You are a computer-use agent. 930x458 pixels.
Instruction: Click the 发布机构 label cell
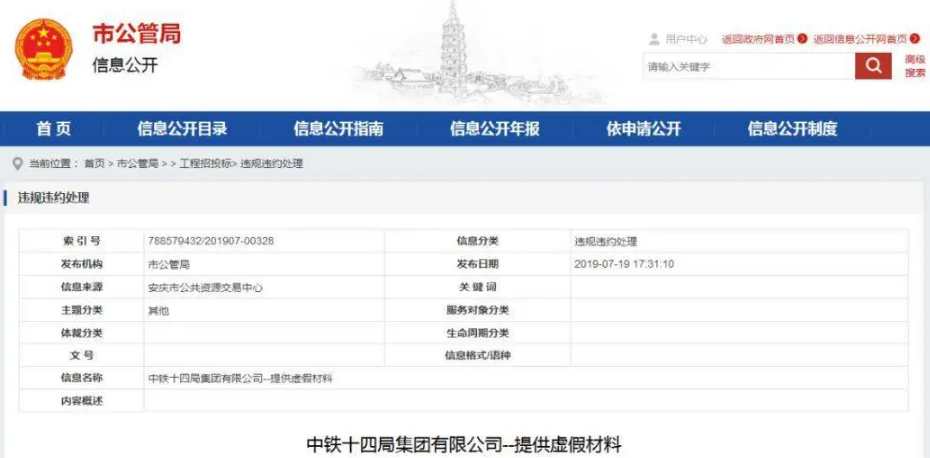82,264
